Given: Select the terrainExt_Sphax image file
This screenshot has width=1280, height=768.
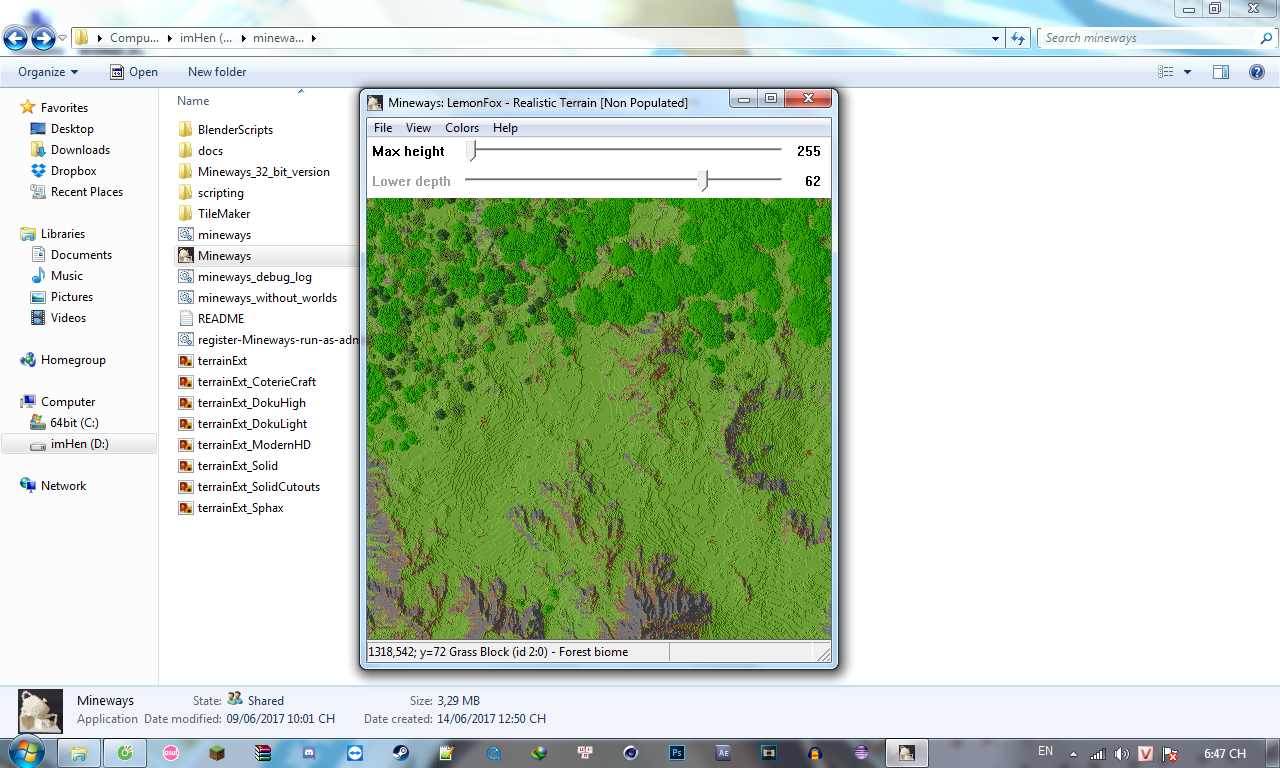Looking at the screenshot, I should 240,508.
